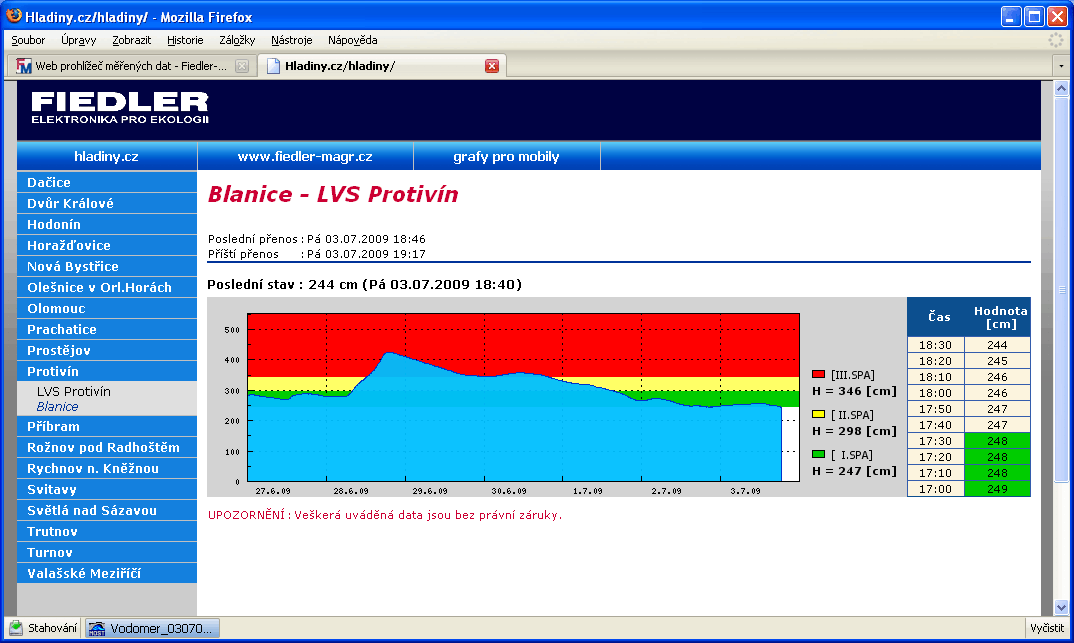Select Prachatice in the sidebar
This screenshot has width=1074, height=643.
[x=107, y=329]
